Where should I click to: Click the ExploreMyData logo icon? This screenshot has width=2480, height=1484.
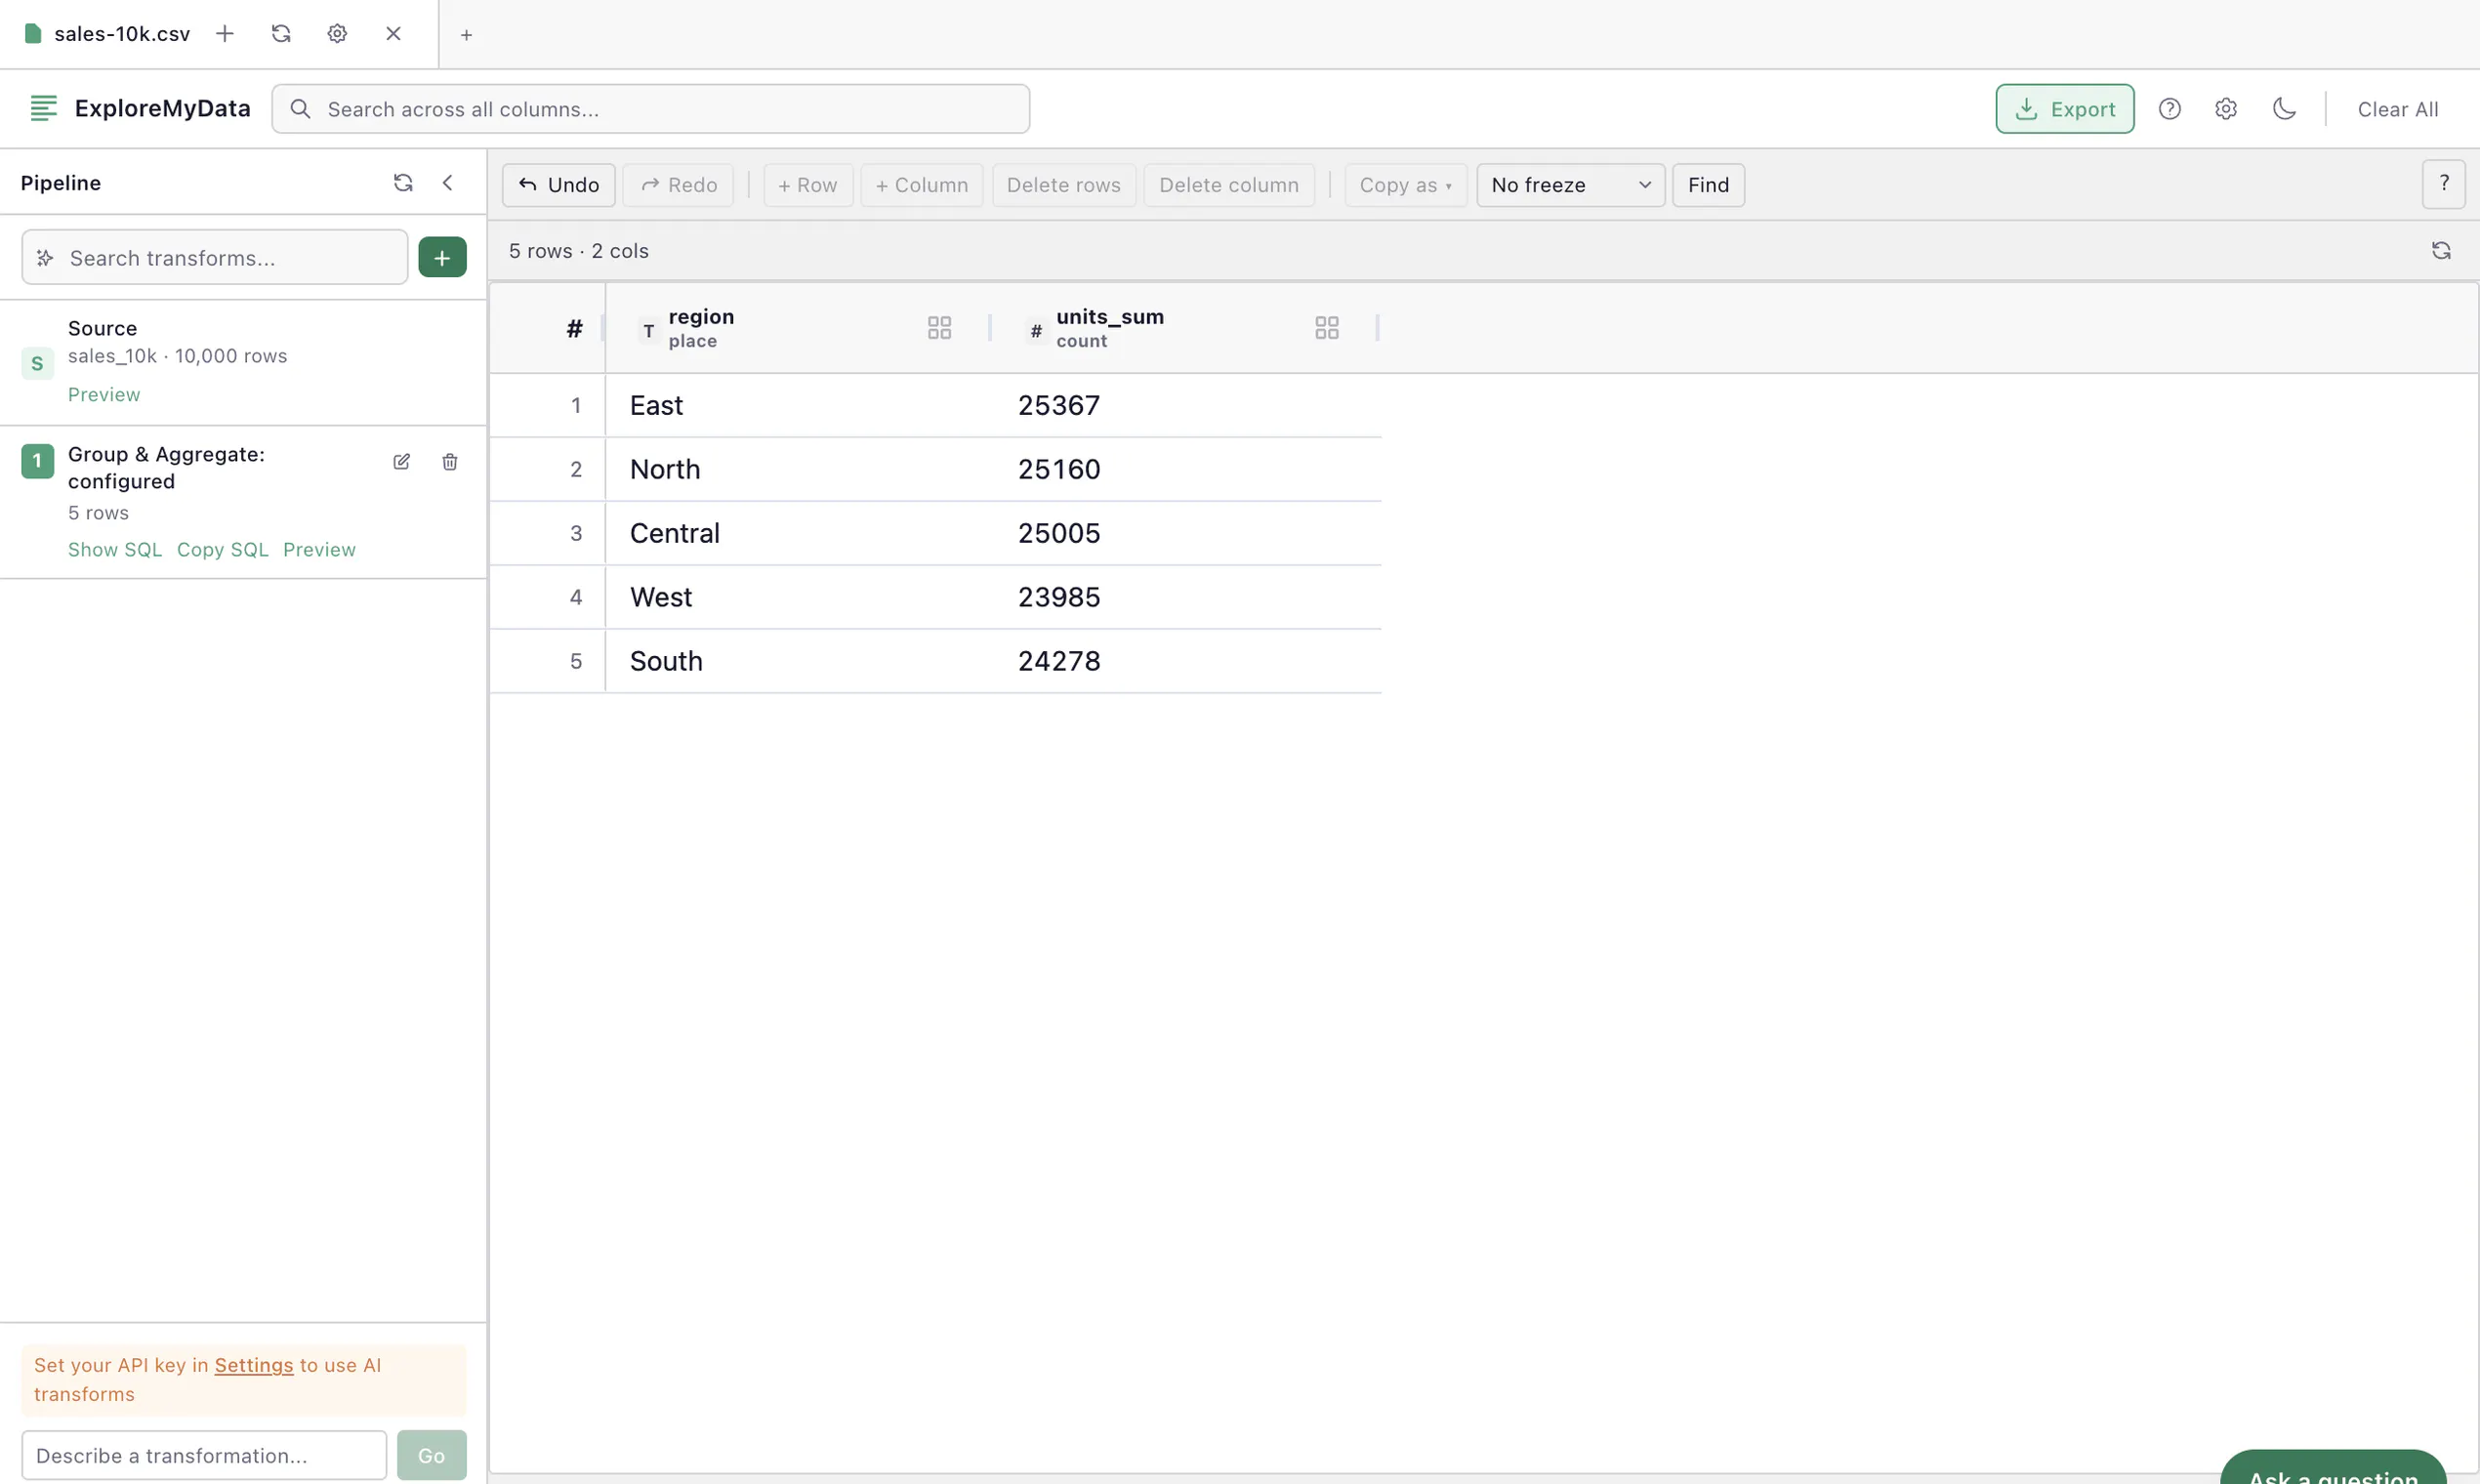[x=43, y=108]
